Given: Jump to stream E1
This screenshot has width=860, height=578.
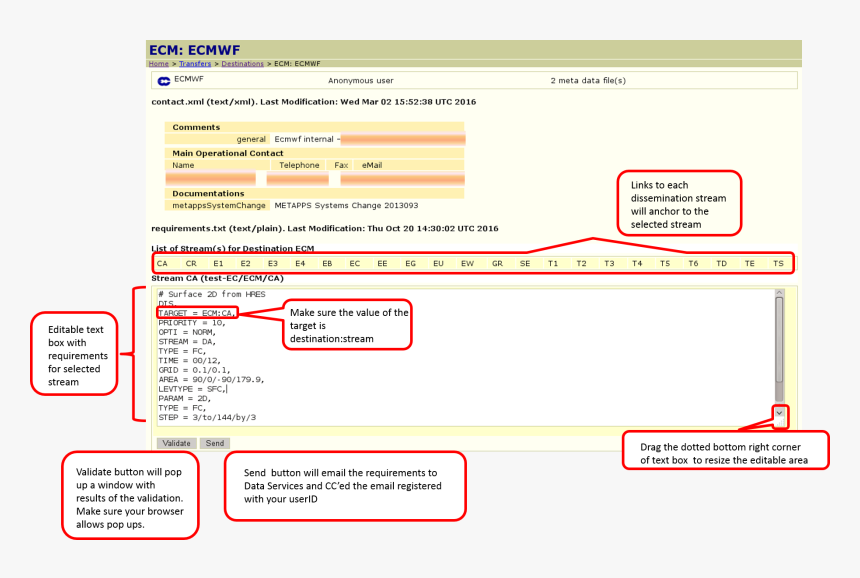Looking at the screenshot, I should 218,263.
